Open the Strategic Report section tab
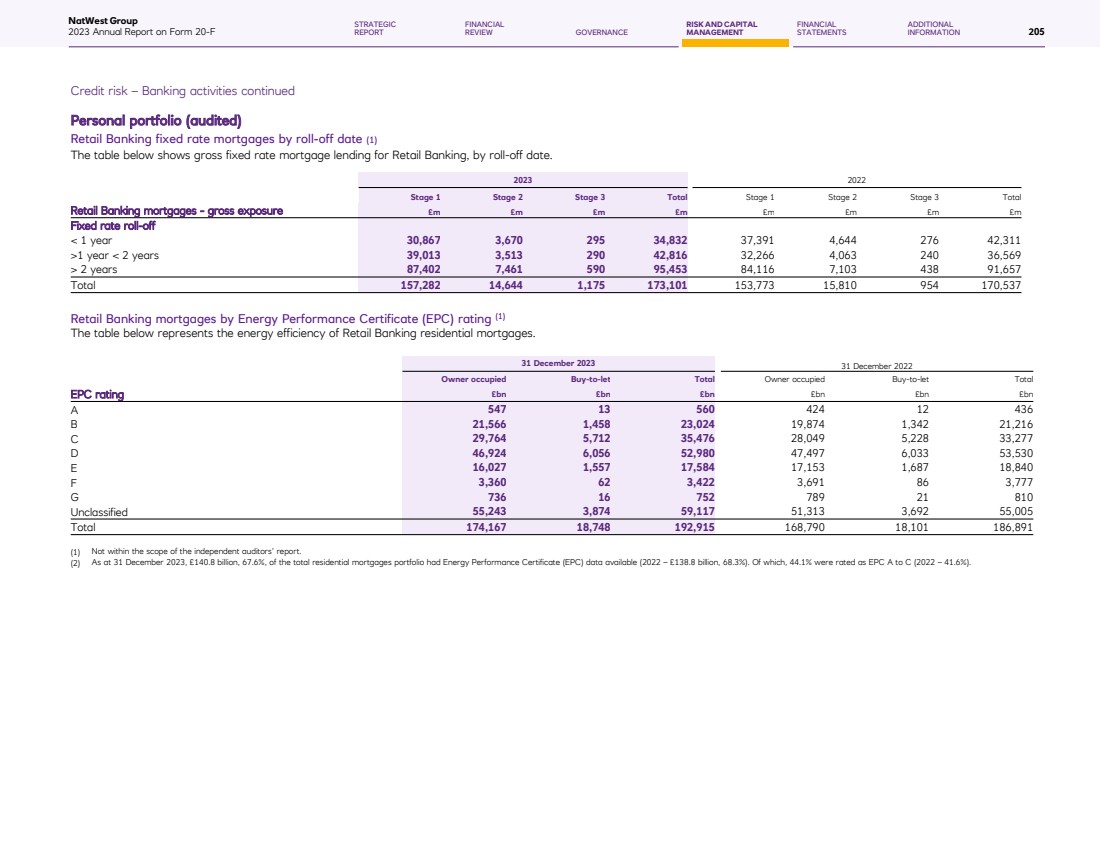The width and height of the screenshot is (1100, 865). coord(375,28)
